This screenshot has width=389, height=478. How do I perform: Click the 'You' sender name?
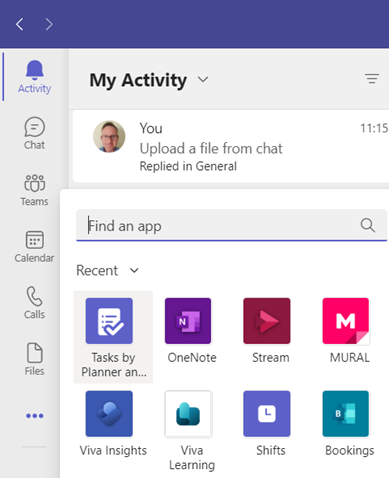pyautogui.click(x=151, y=128)
